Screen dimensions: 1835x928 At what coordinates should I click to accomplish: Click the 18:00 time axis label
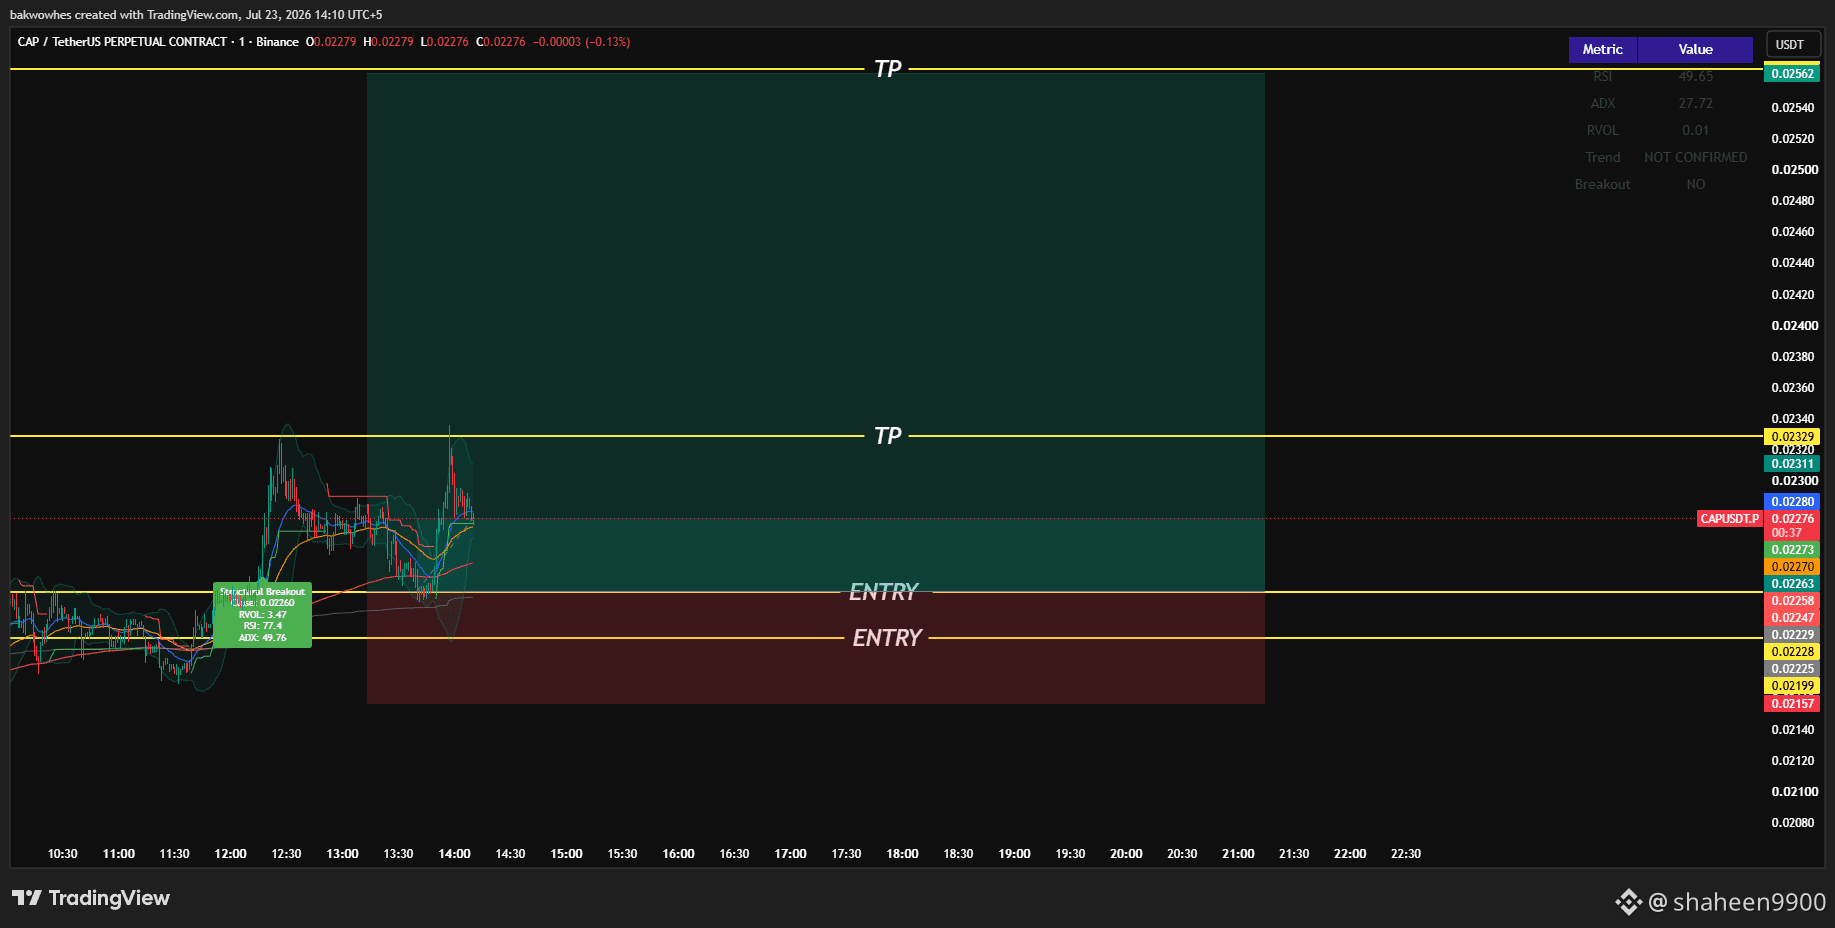click(902, 854)
